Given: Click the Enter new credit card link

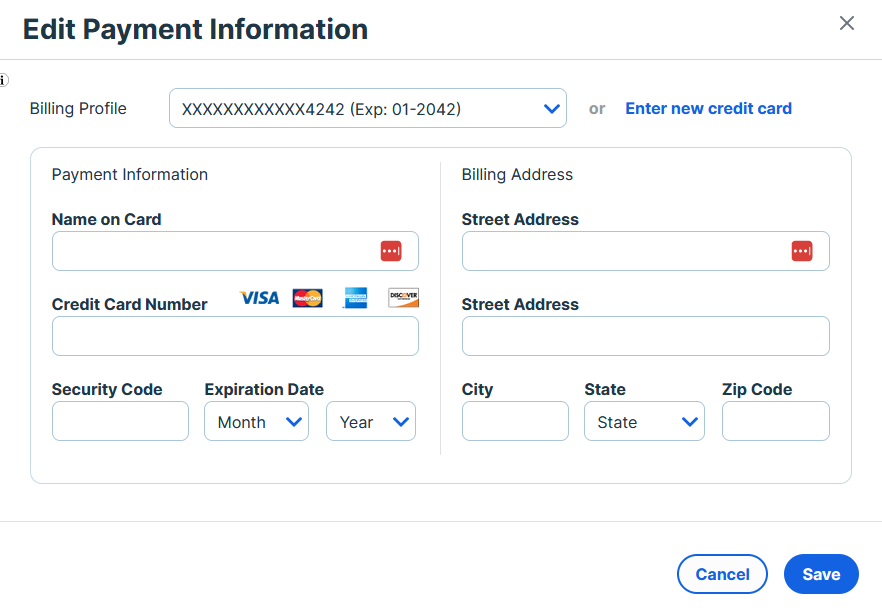Looking at the screenshot, I should point(708,109).
